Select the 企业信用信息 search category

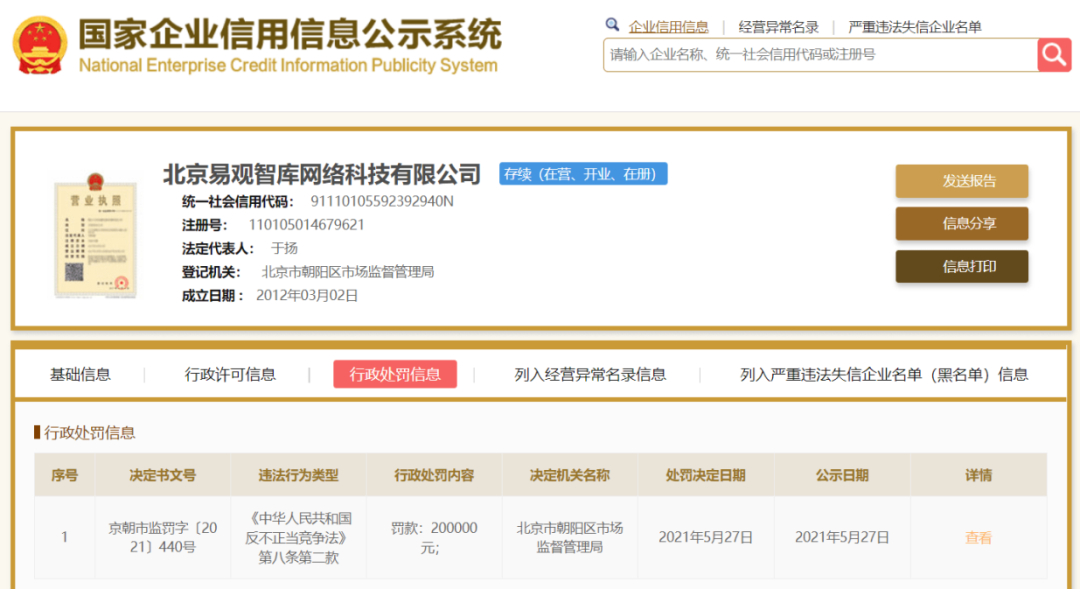tap(668, 27)
